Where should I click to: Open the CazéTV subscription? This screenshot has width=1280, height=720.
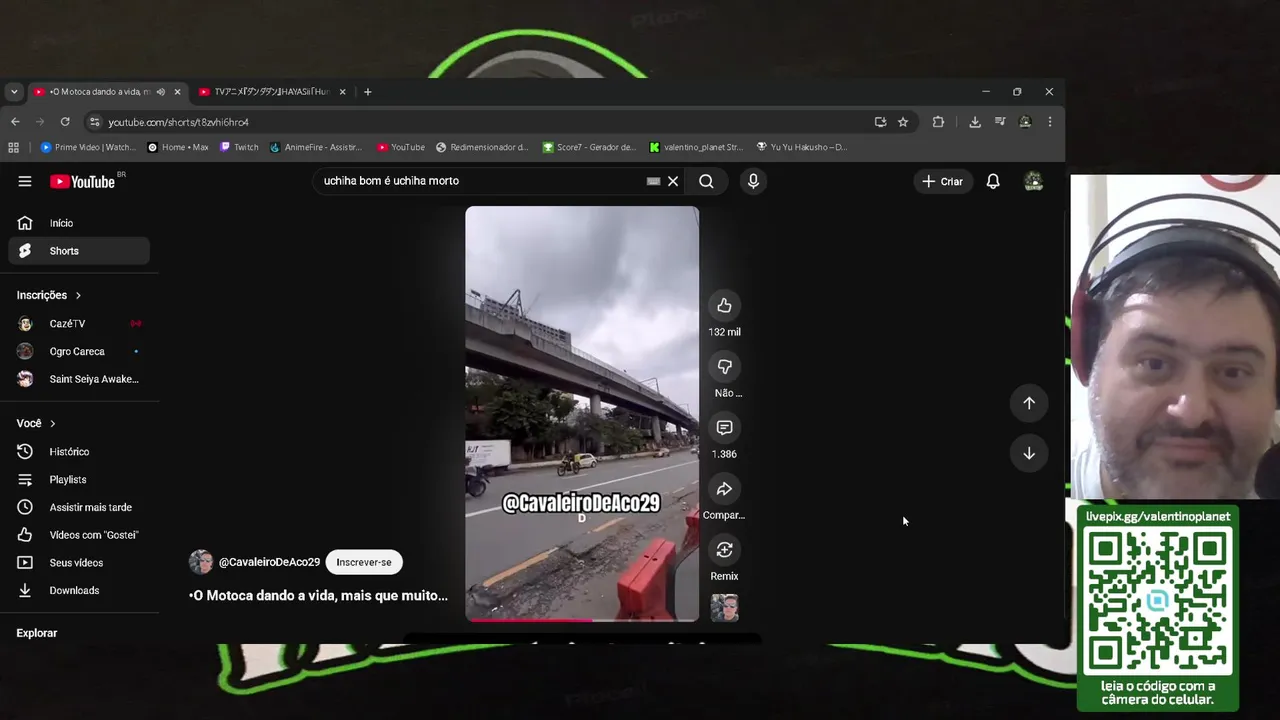(79, 324)
